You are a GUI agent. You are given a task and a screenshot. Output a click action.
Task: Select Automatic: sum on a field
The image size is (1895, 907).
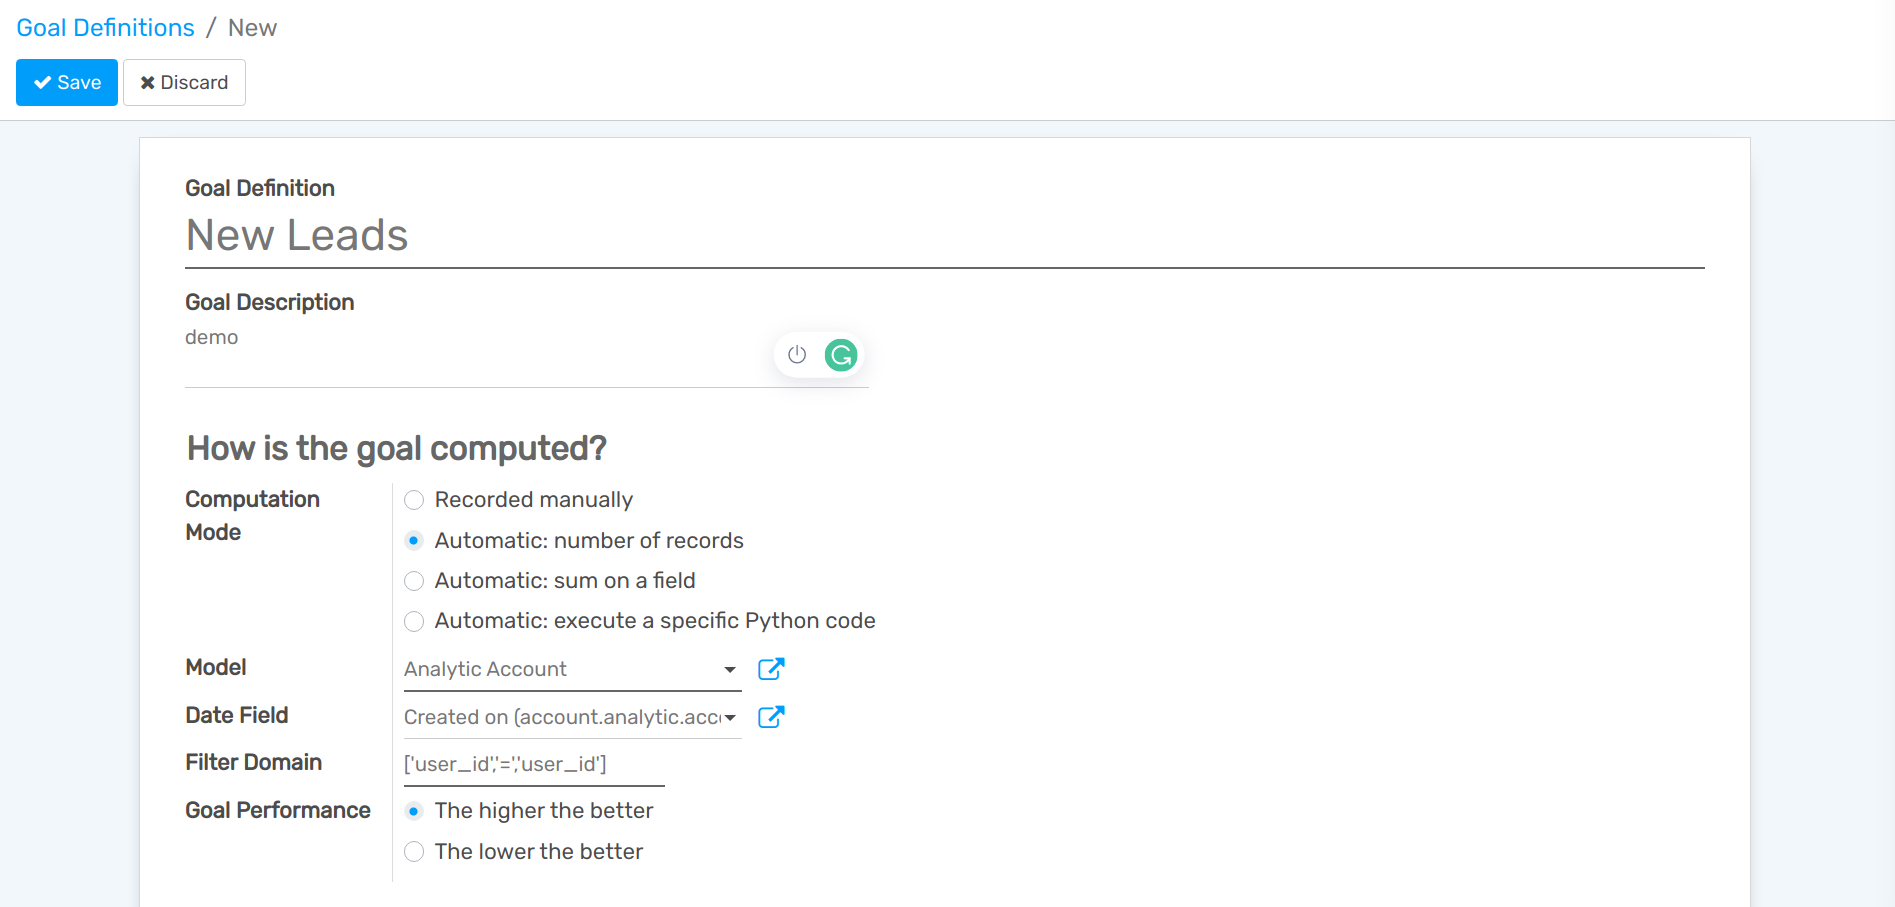[x=414, y=581]
